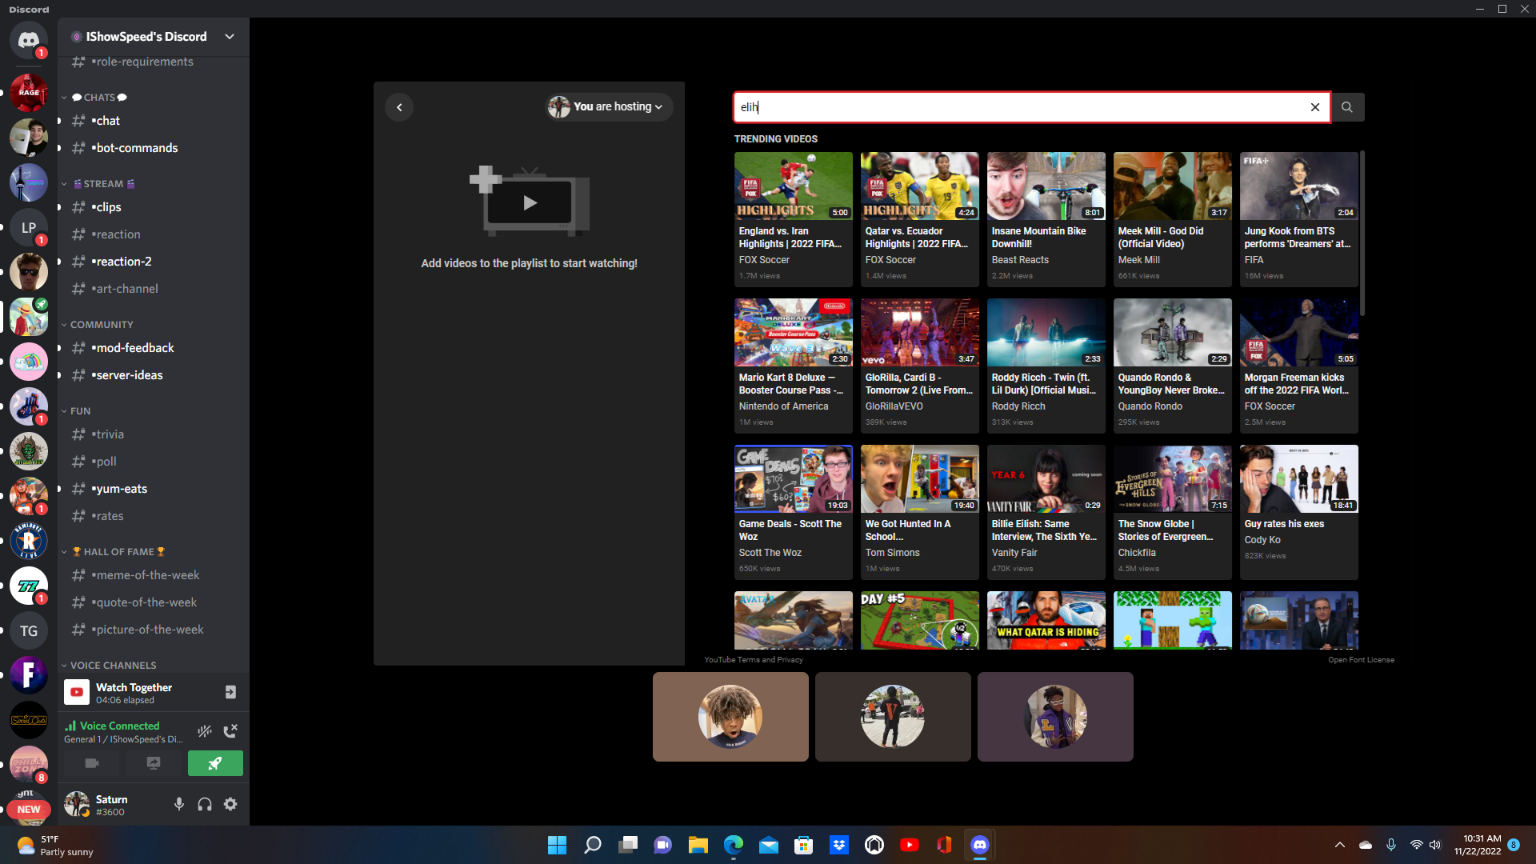Clear the video search text
This screenshot has height=864, width=1536.
[x=1315, y=107]
